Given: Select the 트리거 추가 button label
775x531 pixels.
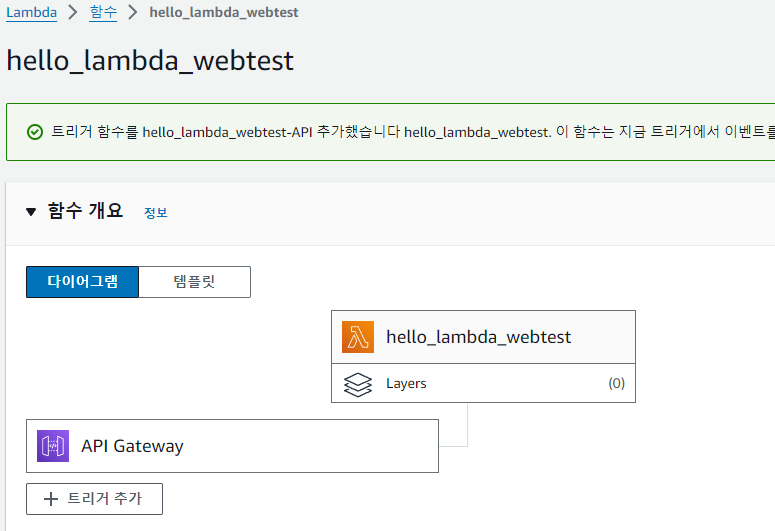Looking at the screenshot, I should click(x=105, y=498).
